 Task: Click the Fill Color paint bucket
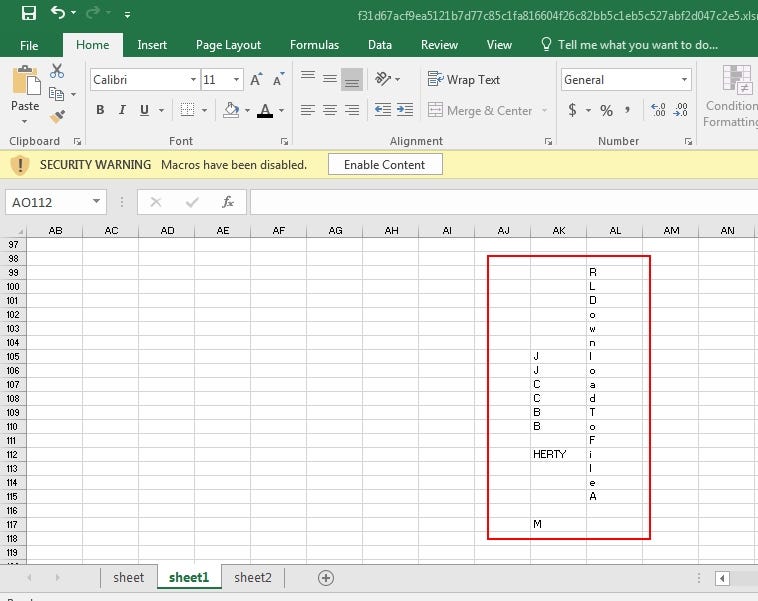tap(231, 110)
